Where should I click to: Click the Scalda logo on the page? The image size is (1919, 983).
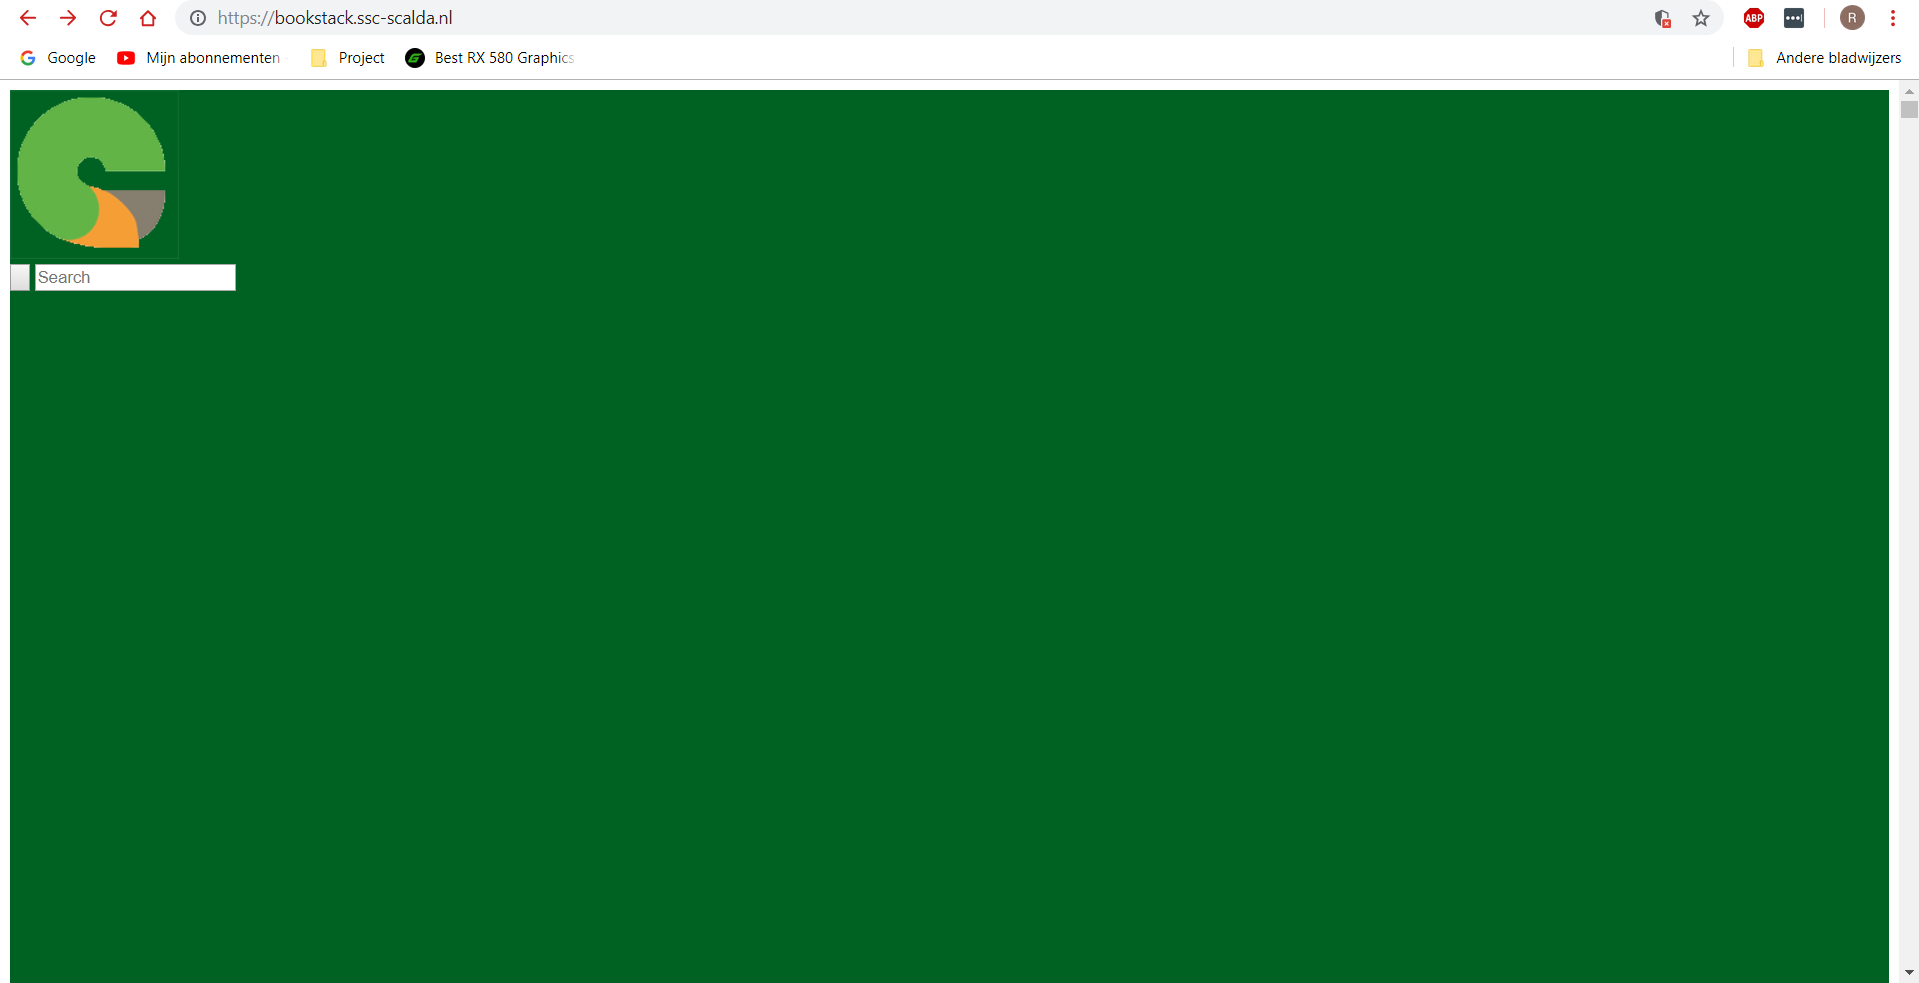tap(92, 172)
